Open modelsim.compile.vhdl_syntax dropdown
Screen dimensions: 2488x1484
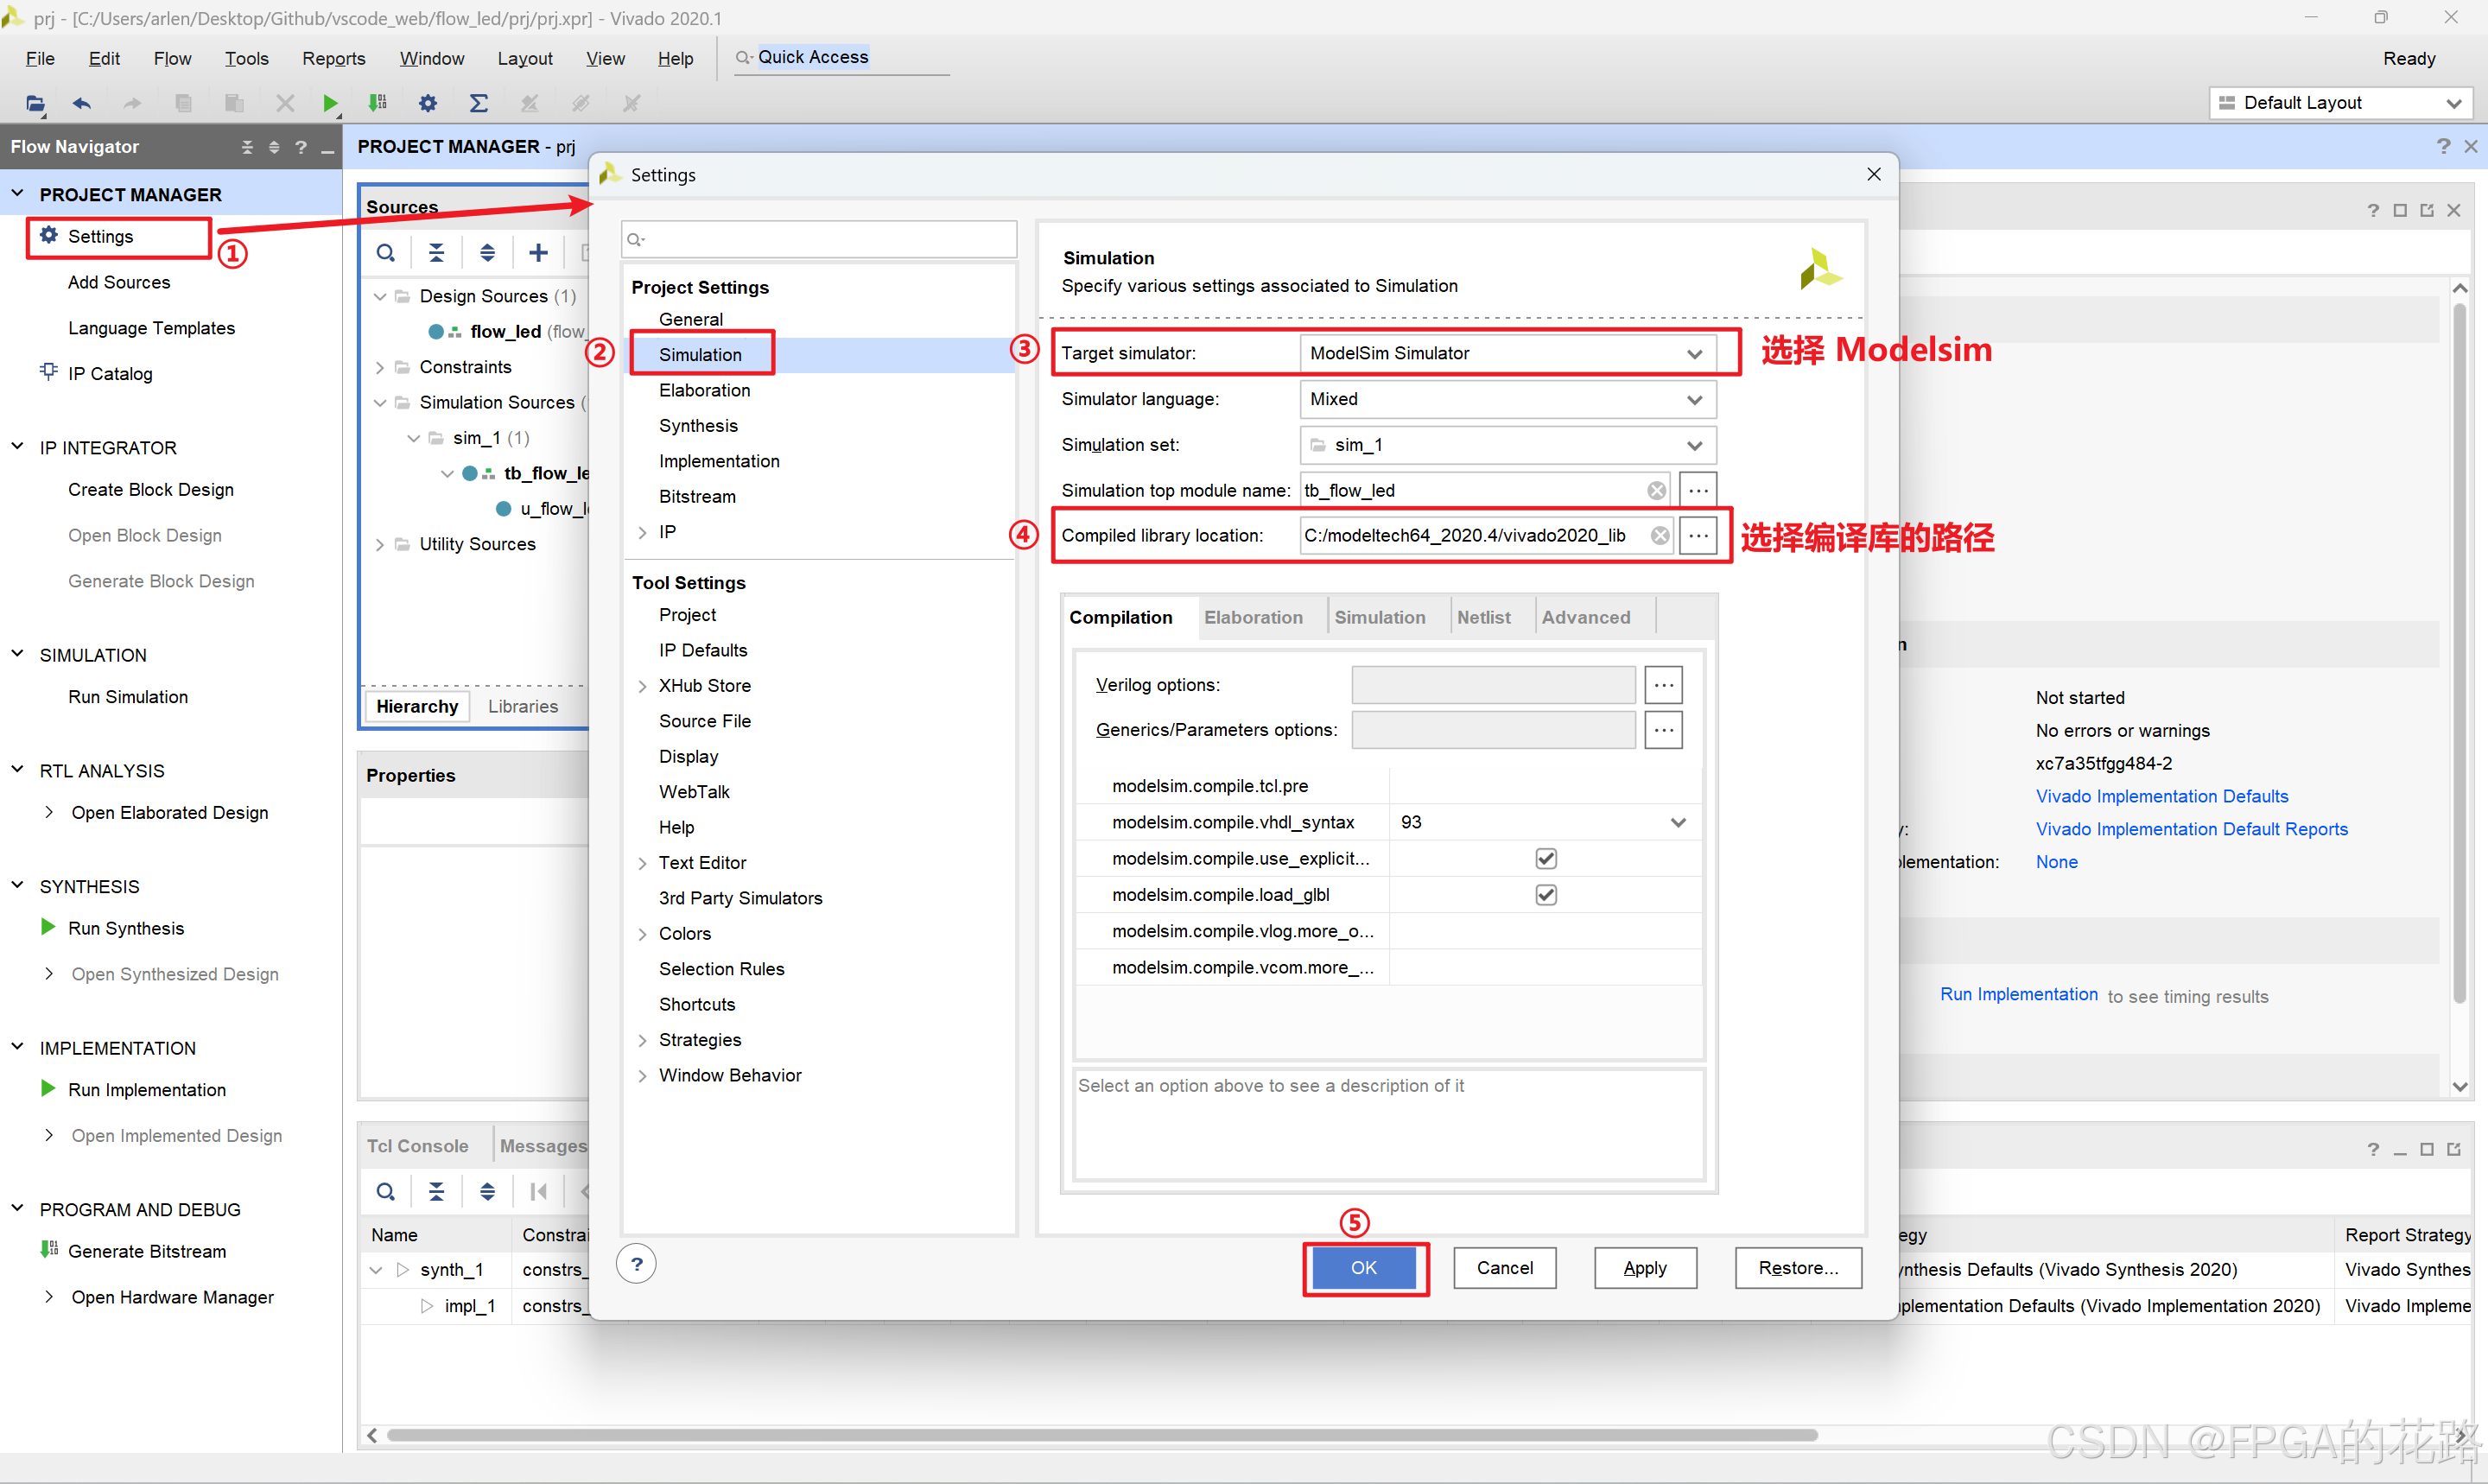point(1678,822)
